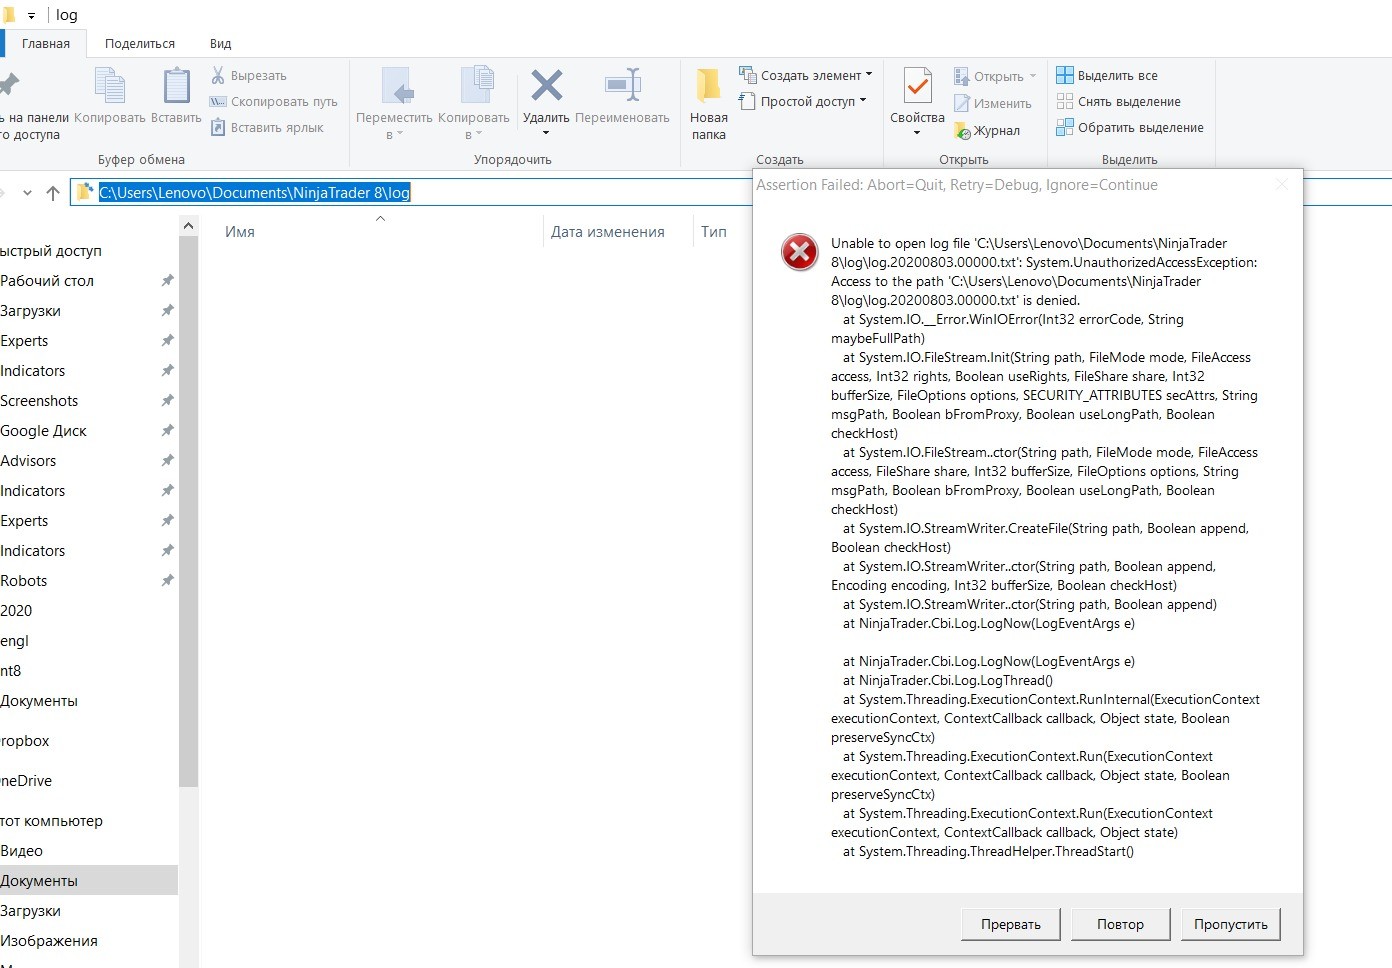Open Properties (Свойства) checkmark icon
Viewport: 1392px width, 968px height.
[917, 87]
